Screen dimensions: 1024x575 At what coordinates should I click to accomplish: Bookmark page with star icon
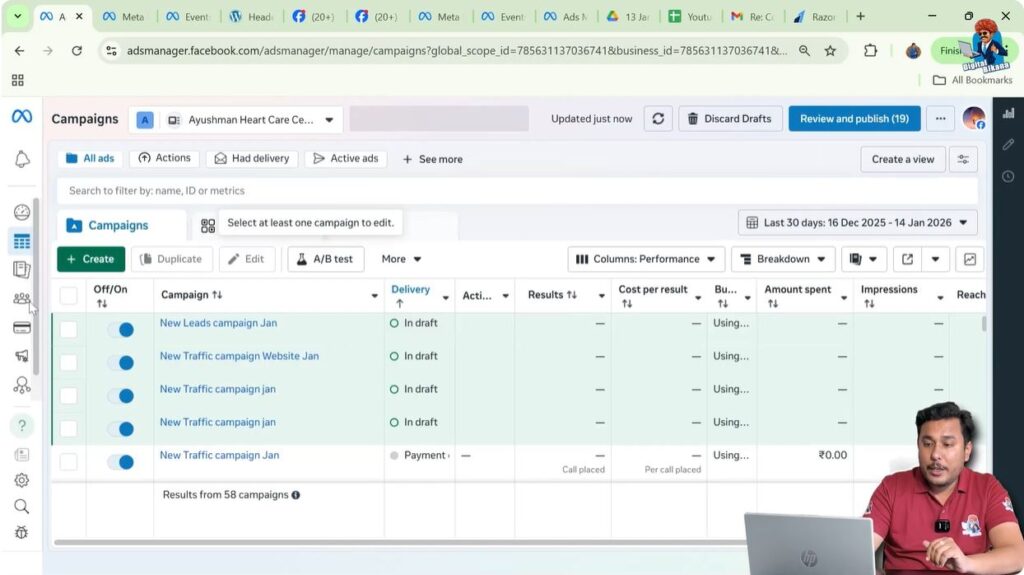tap(830, 50)
